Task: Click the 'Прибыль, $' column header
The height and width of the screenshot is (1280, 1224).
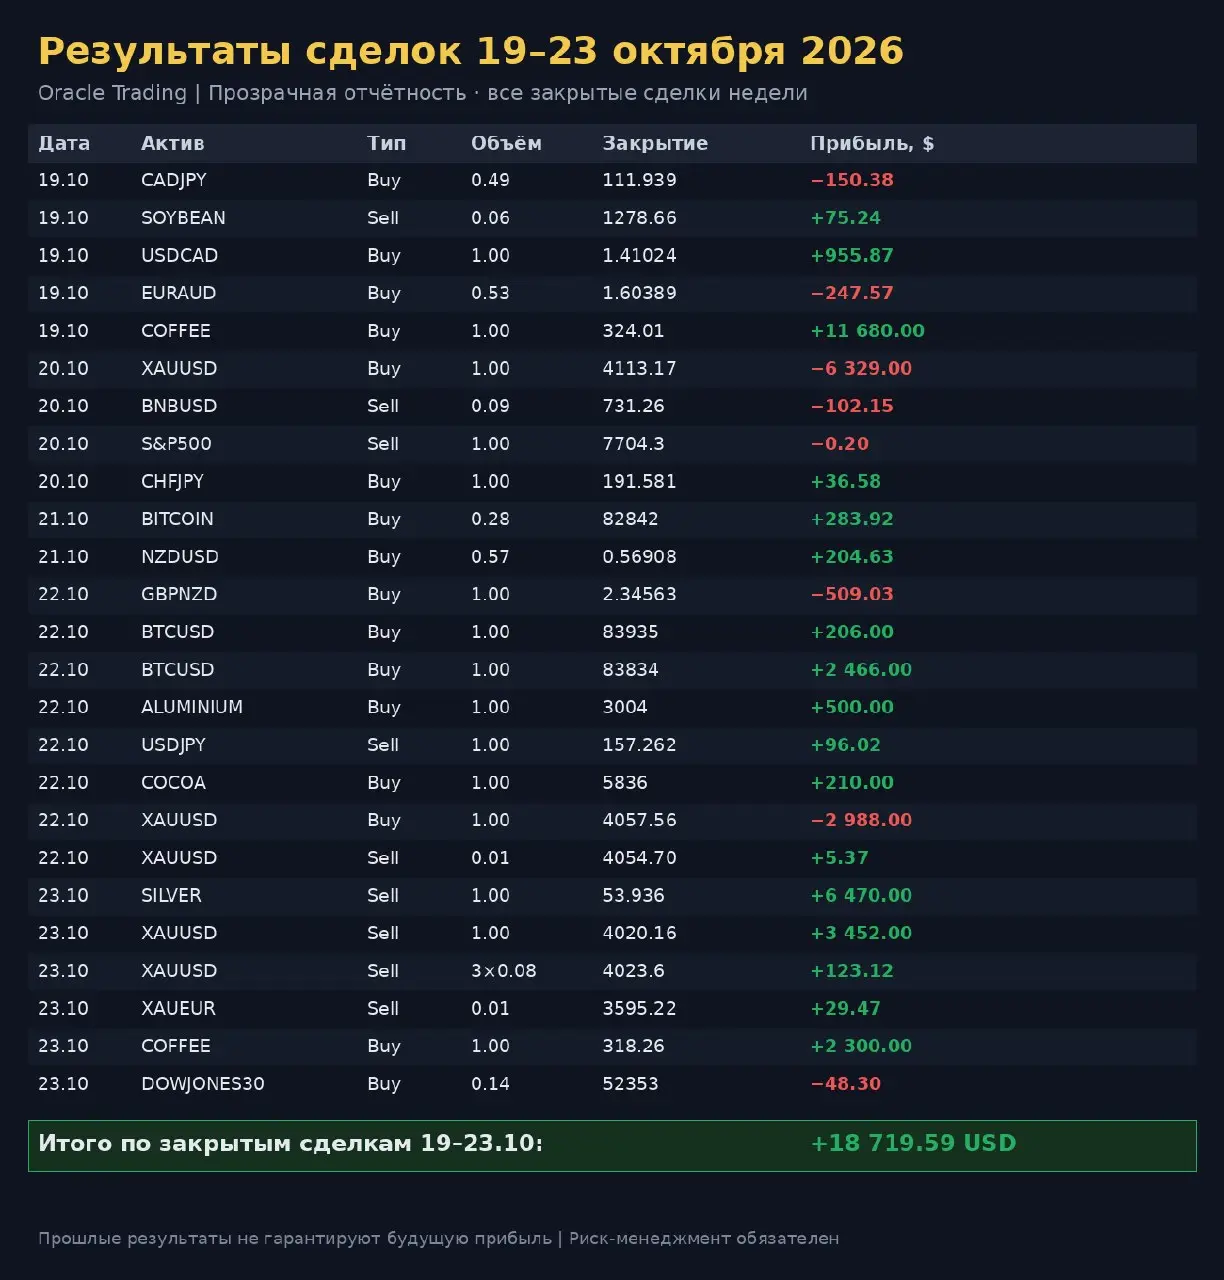Action: pos(872,143)
